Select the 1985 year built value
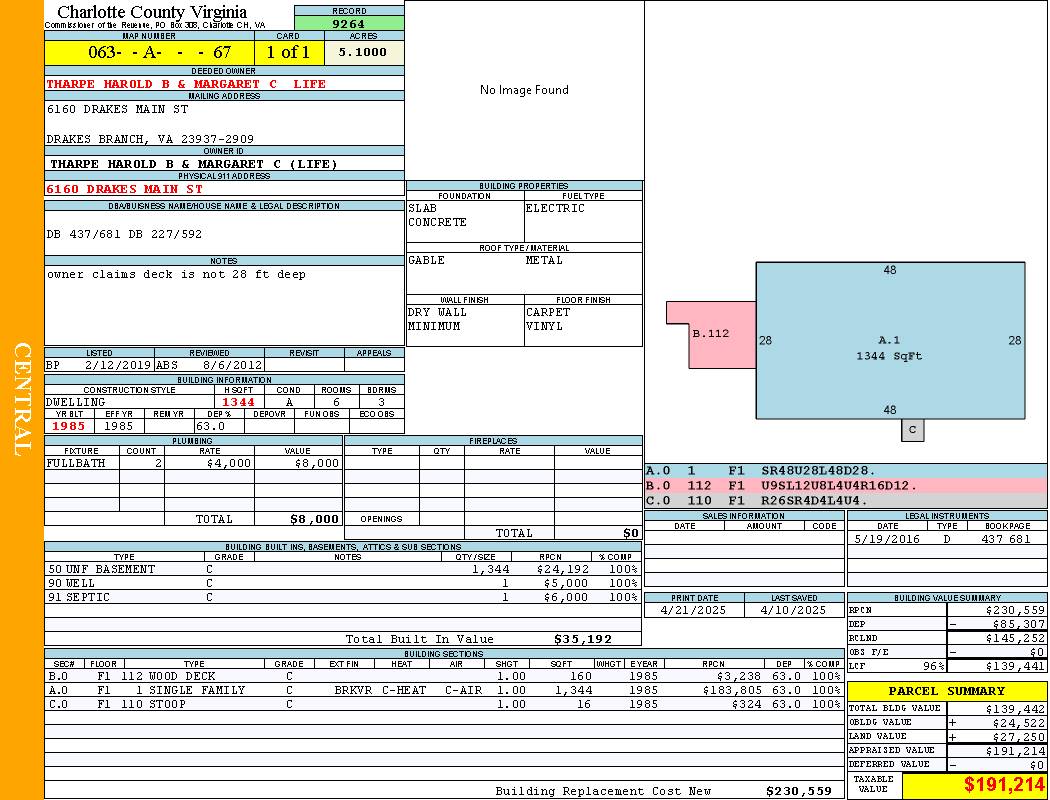This screenshot has height=800, width=1050. (x=69, y=426)
